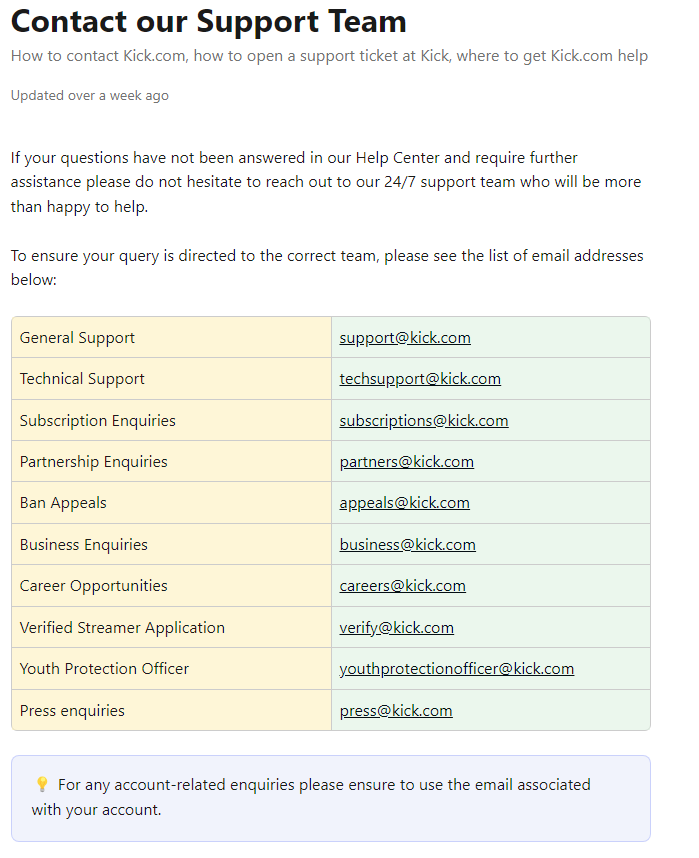Viewport: 699px width, 858px height.
Task: Click the Press enquiries cell
Action: pos(171,710)
